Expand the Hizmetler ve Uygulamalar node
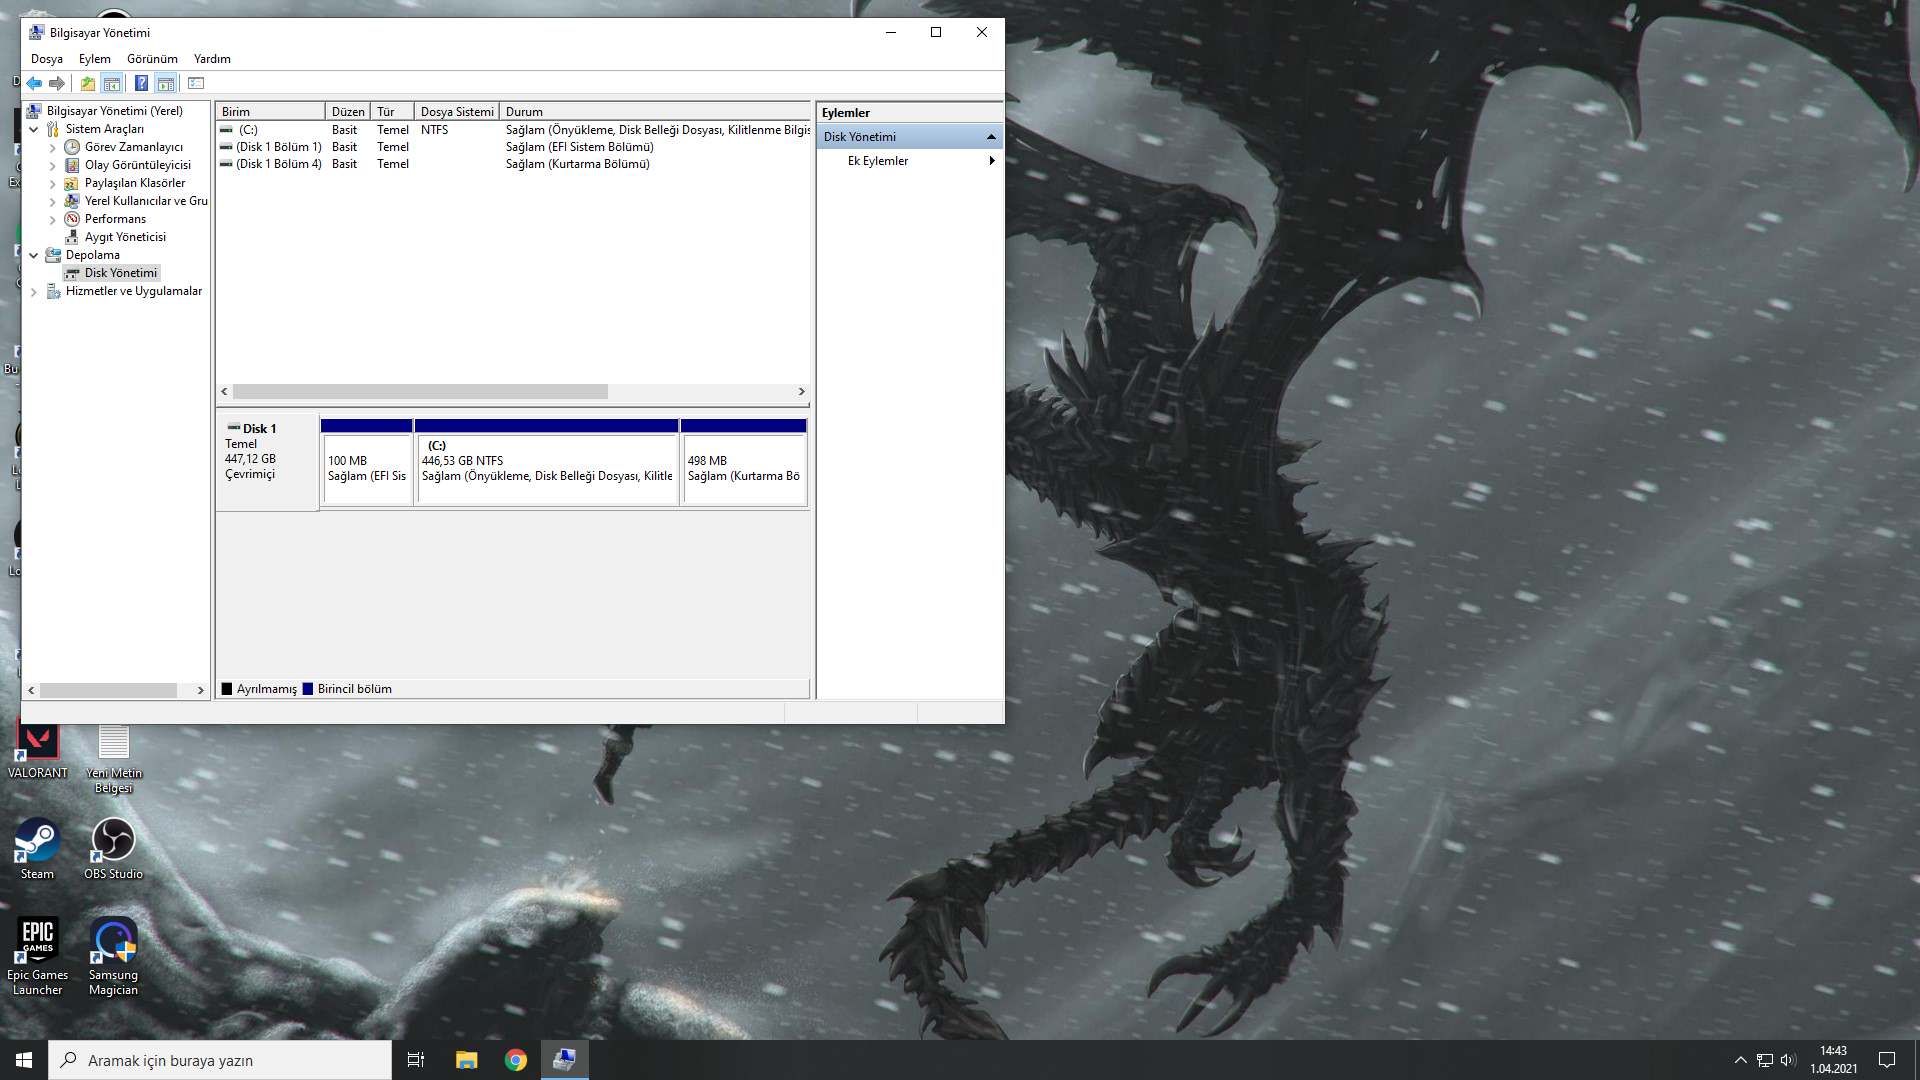The image size is (1920, 1080). click(34, 292)
